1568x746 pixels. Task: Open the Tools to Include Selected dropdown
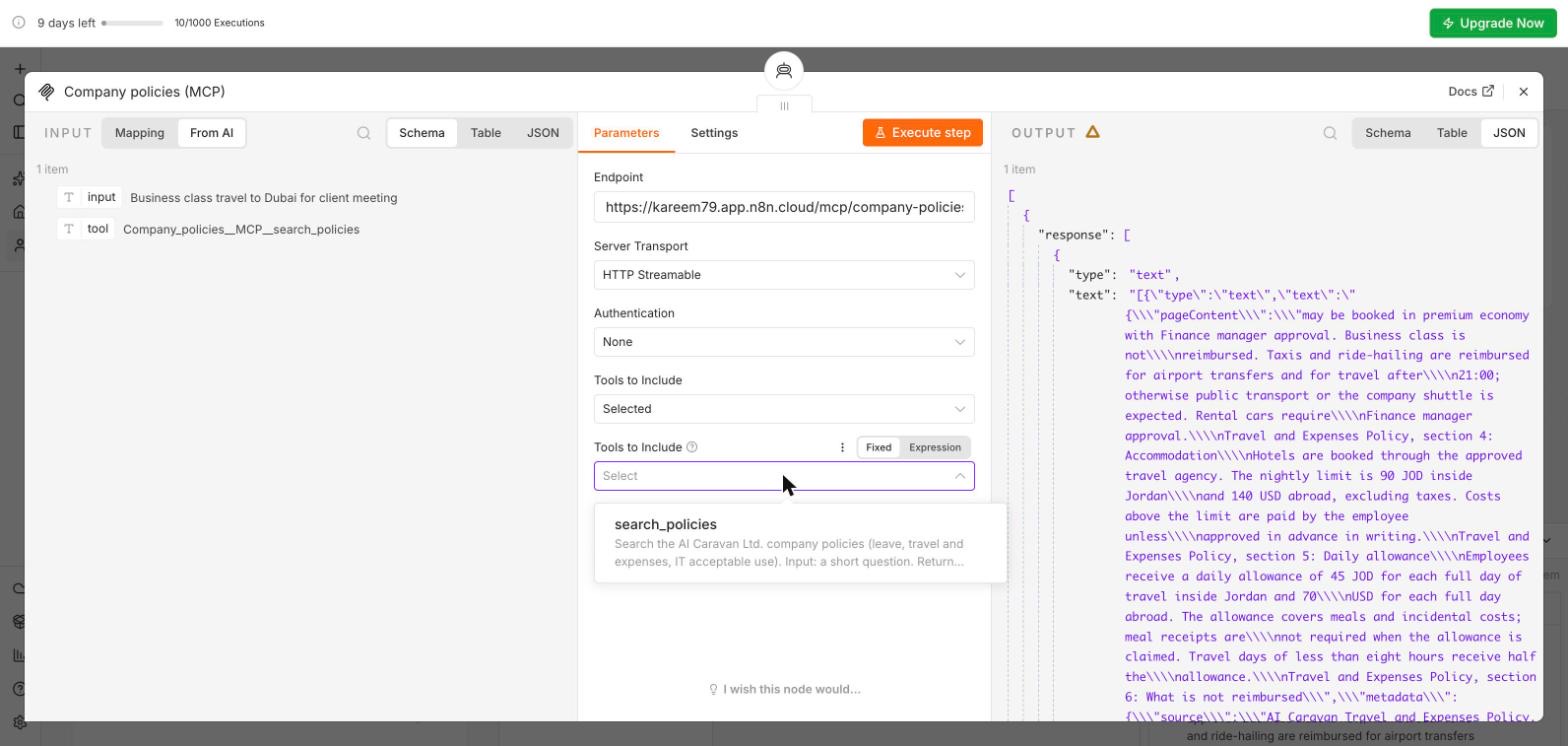coord(784,409)
